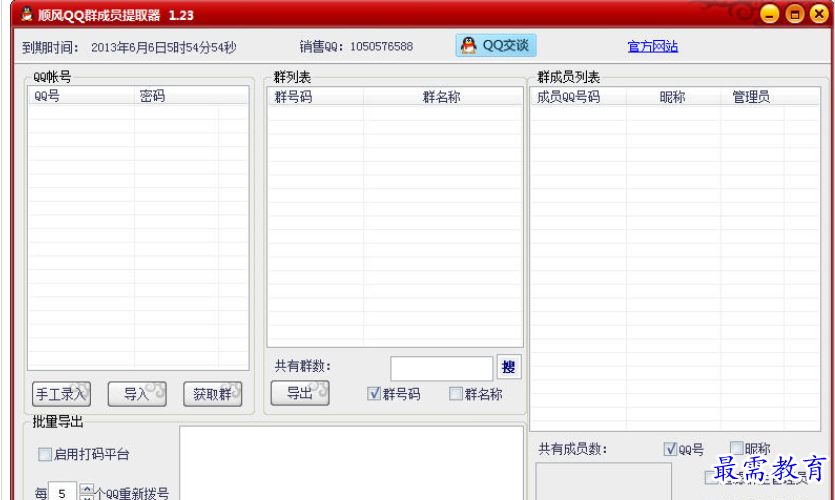Click the large batch export text area

pos(351,463)
